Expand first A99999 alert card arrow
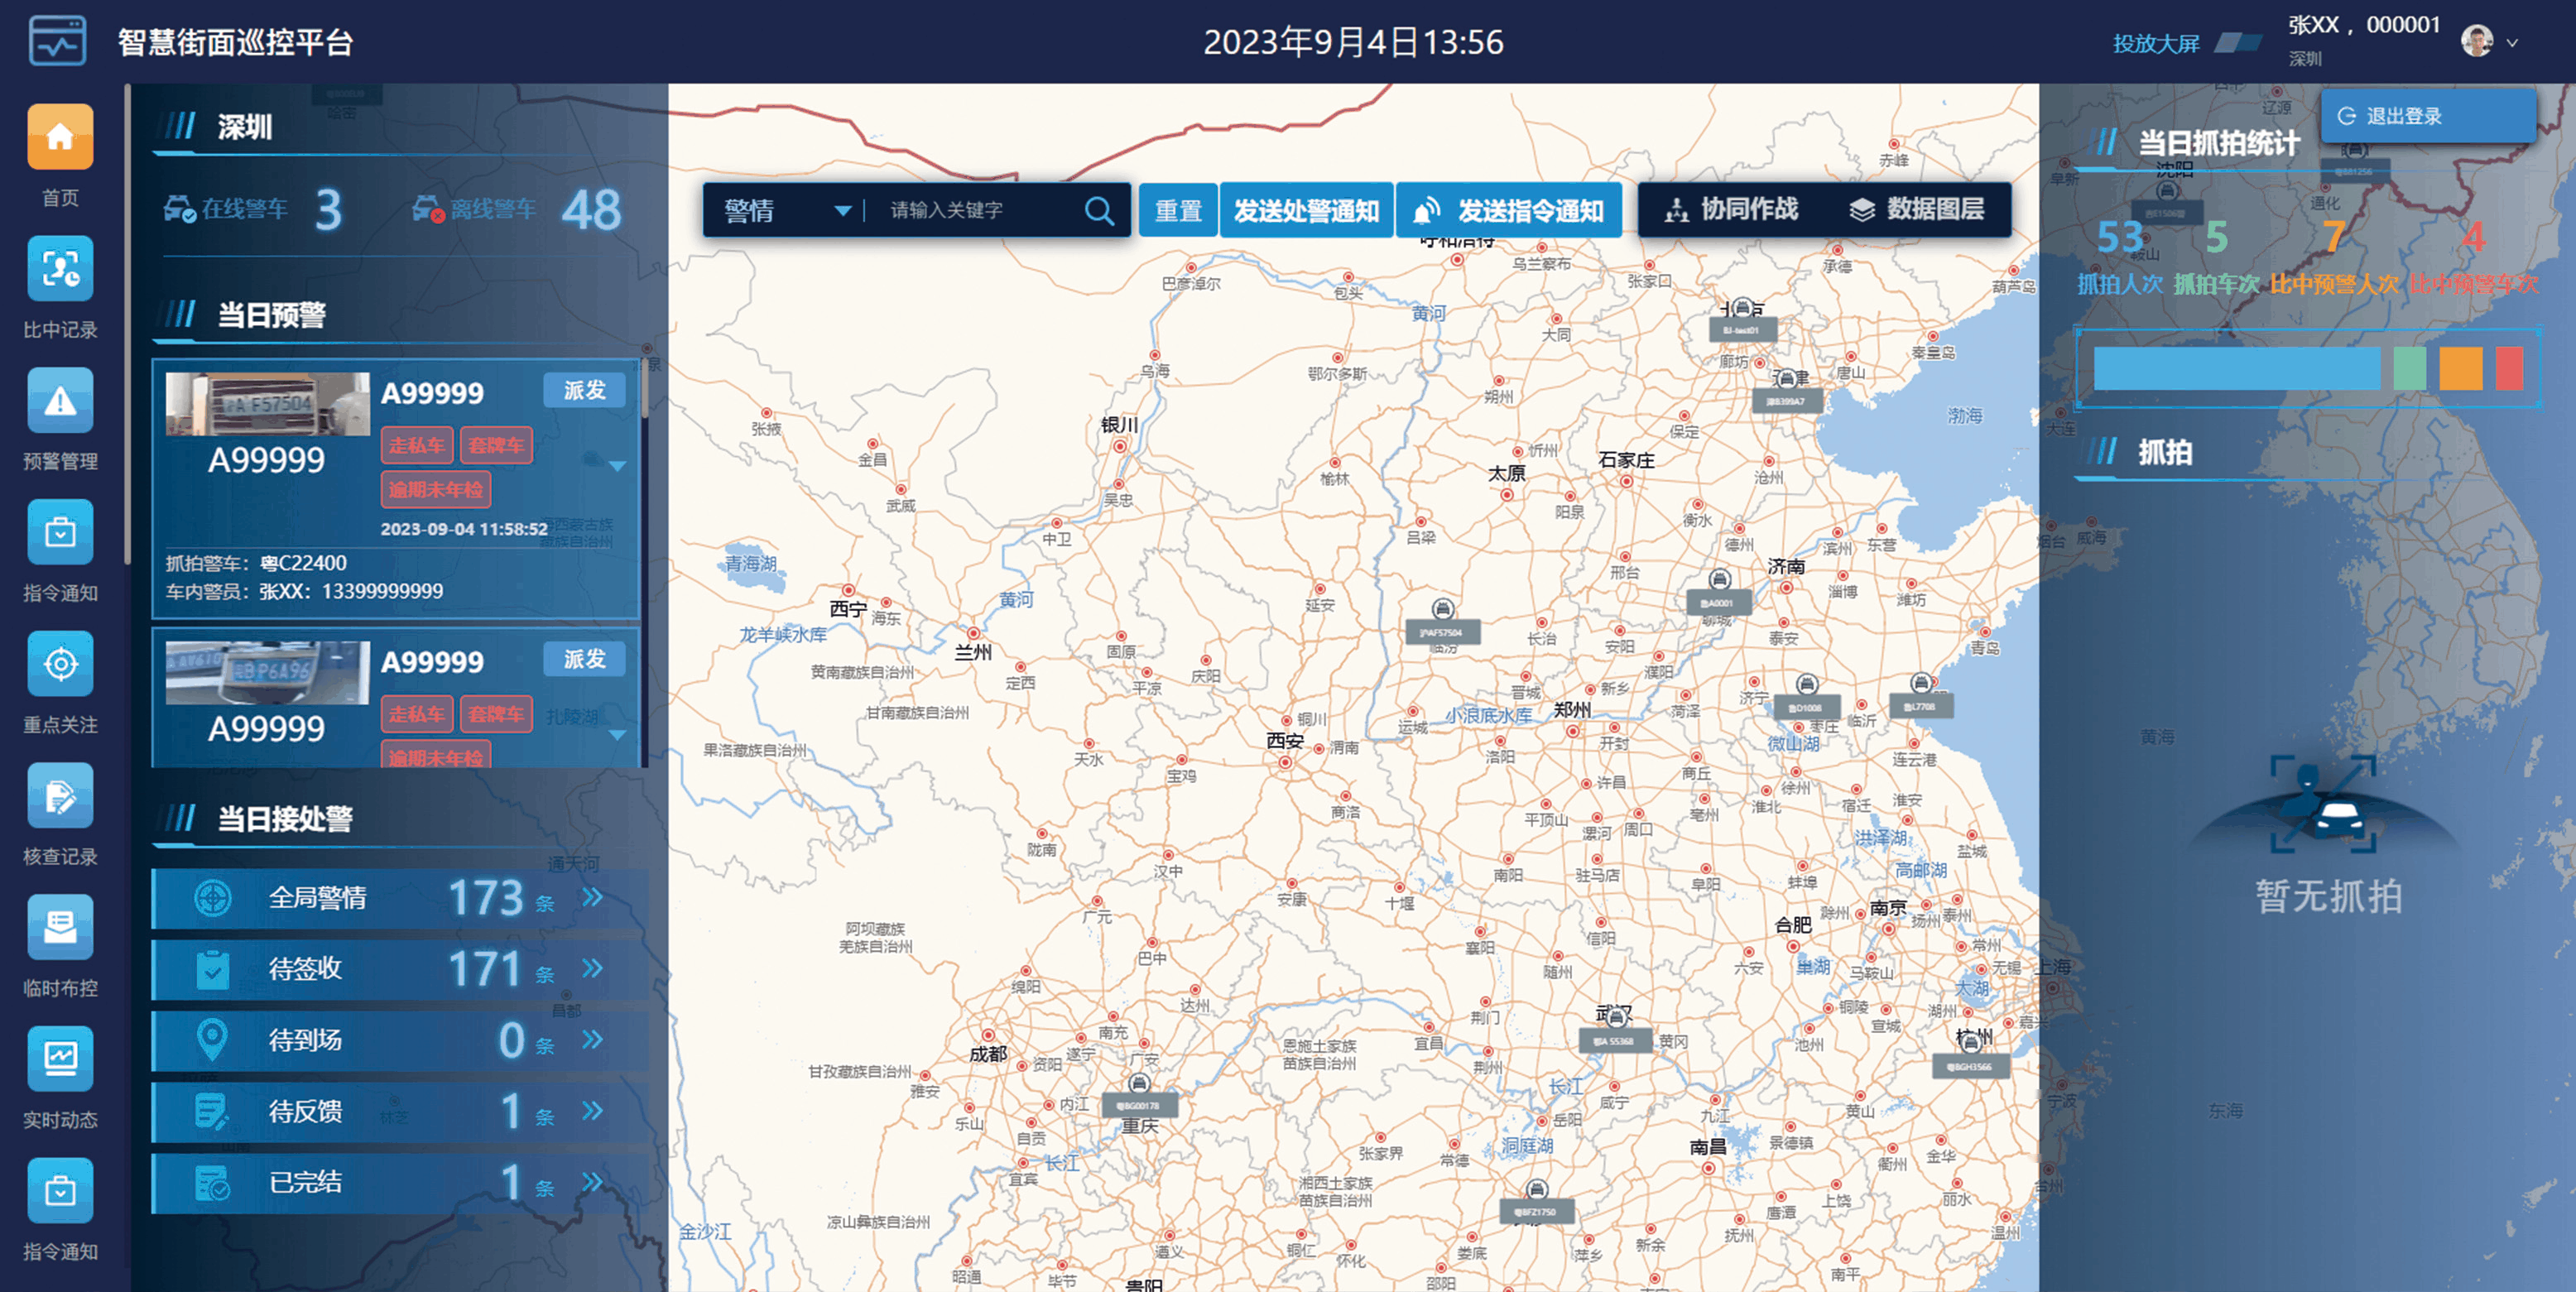The height and width of the screenshot is (1292, 2576). 618,466
